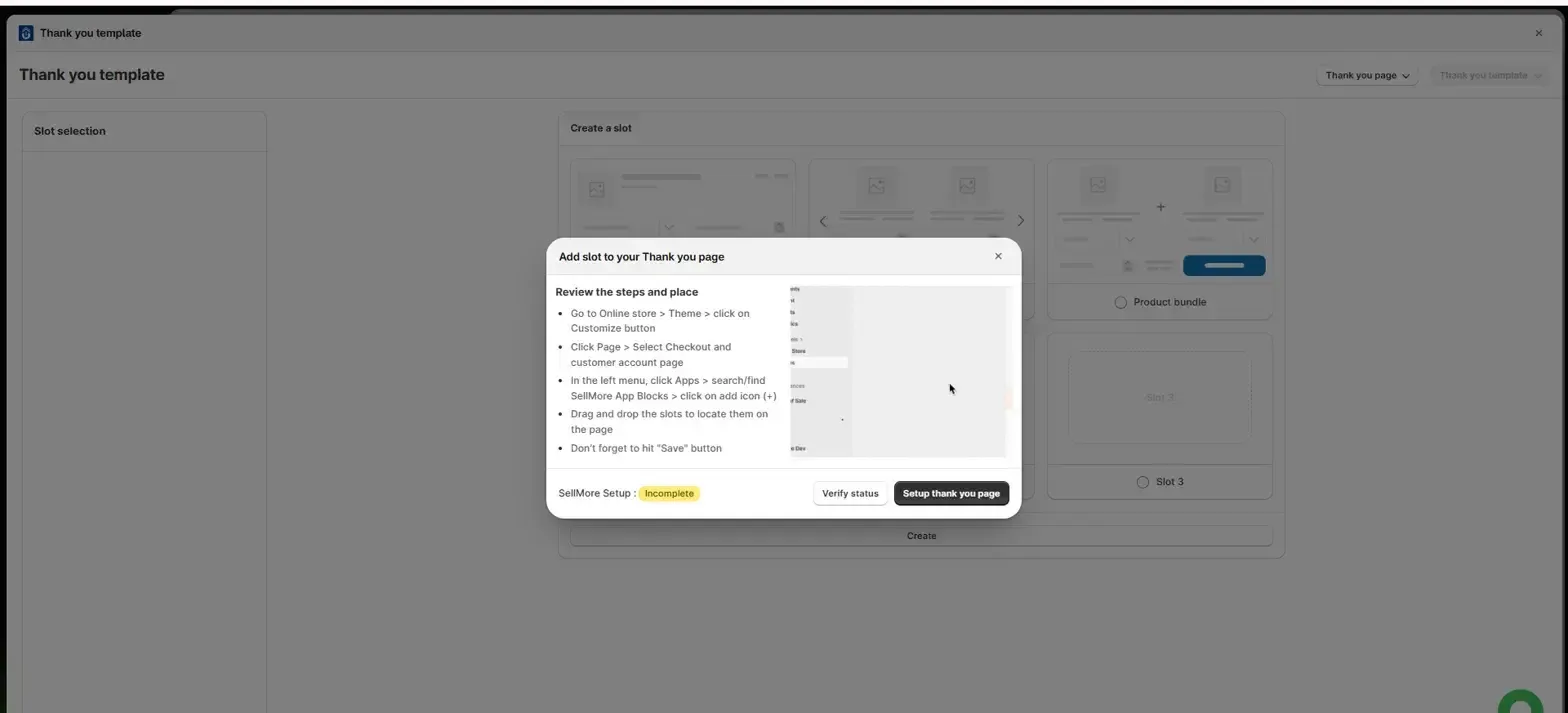
Task: Click Setup thank you page button
Action: [951, 493]
